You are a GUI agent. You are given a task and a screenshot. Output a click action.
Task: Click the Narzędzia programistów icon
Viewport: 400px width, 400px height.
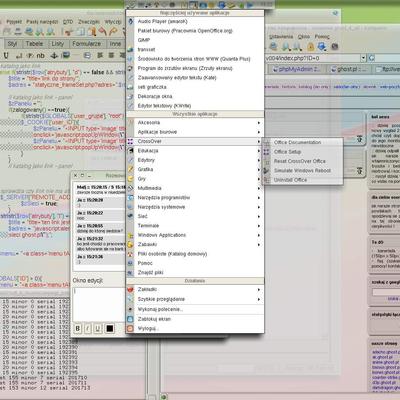click(130, 197)
